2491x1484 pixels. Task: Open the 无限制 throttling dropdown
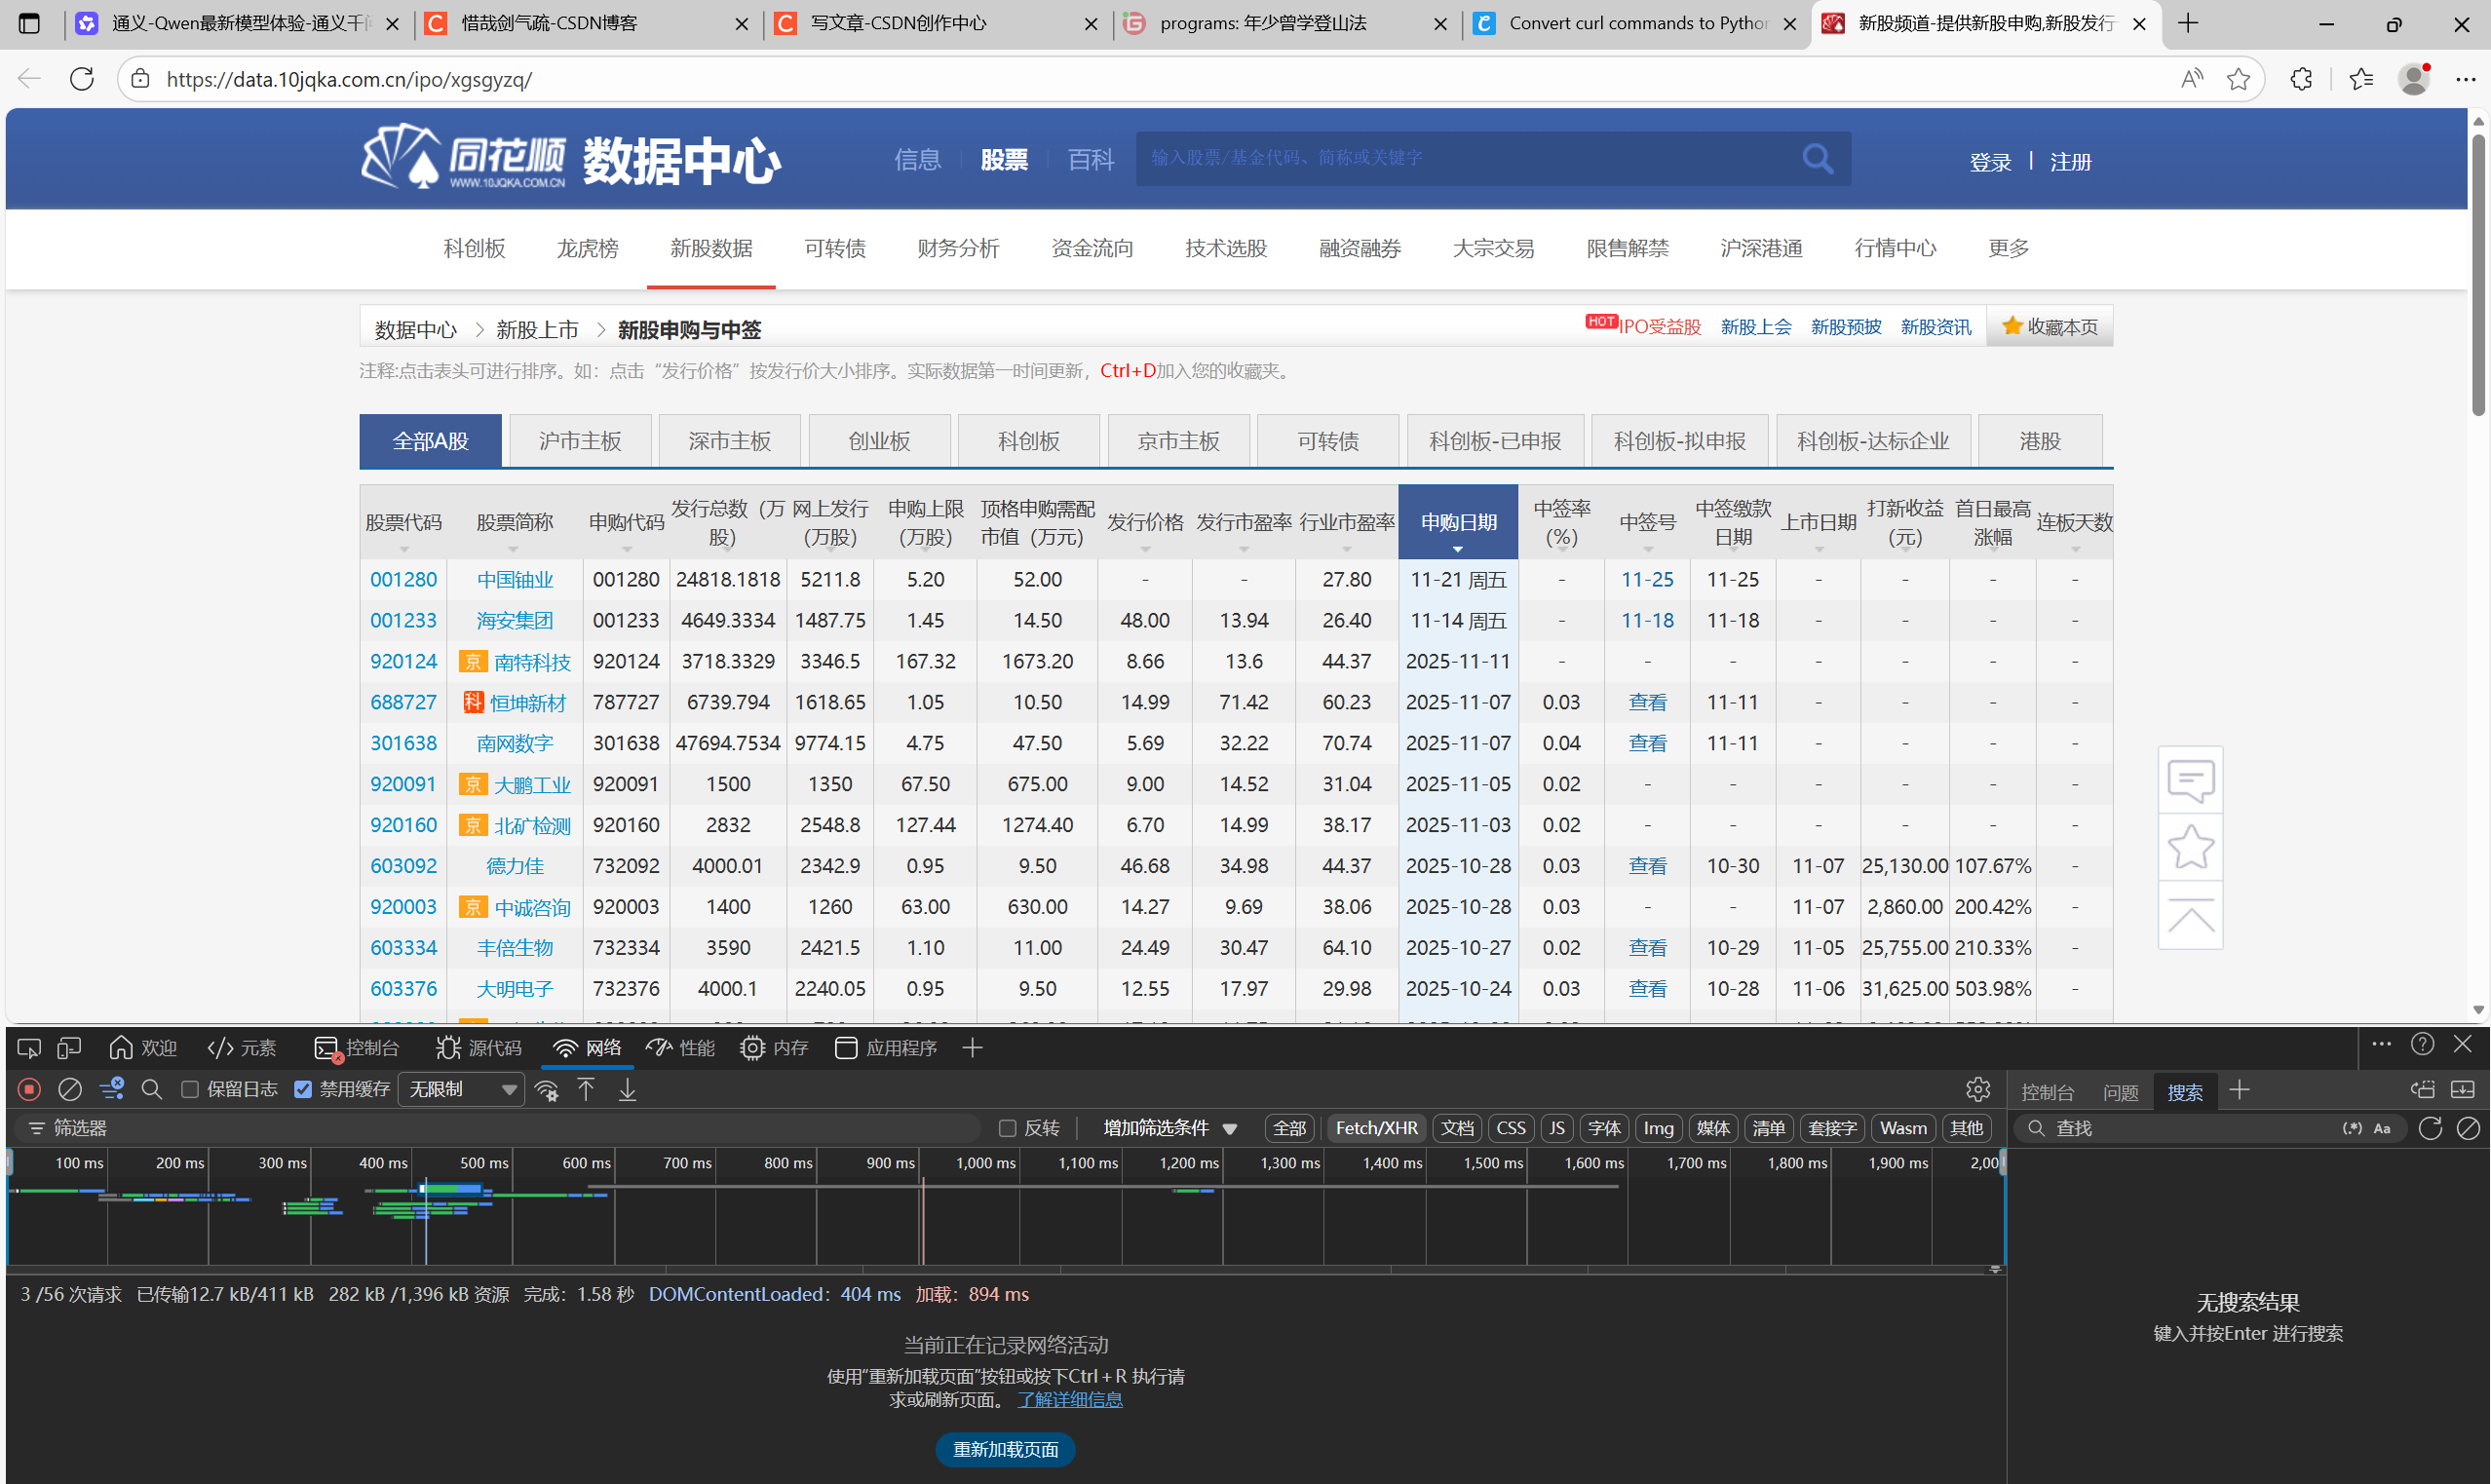[x=461, y=1090]
